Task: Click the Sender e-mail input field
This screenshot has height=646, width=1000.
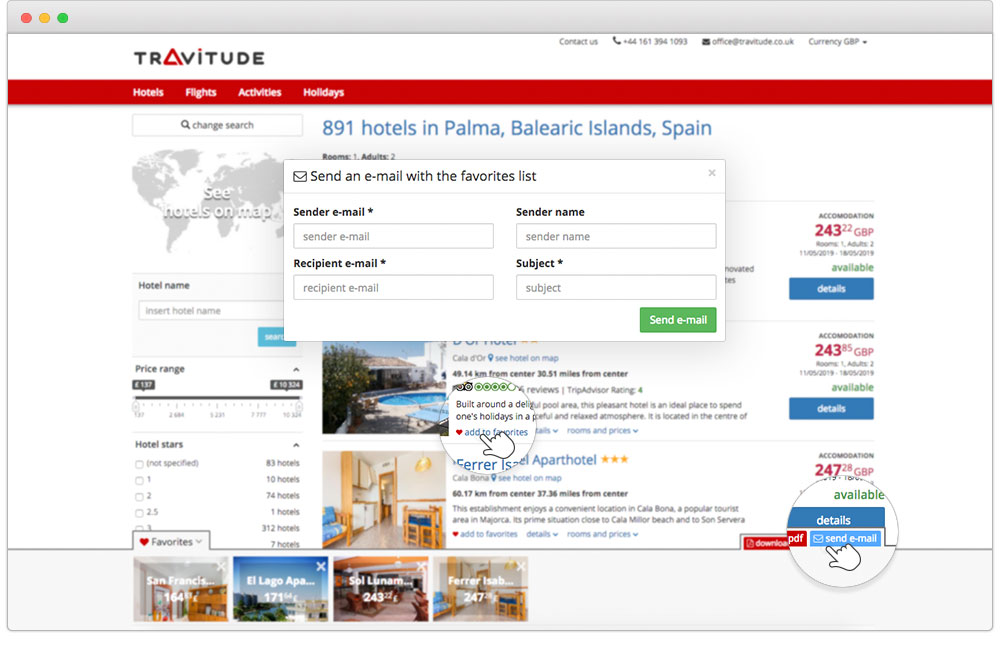Action: pos(393,236)
